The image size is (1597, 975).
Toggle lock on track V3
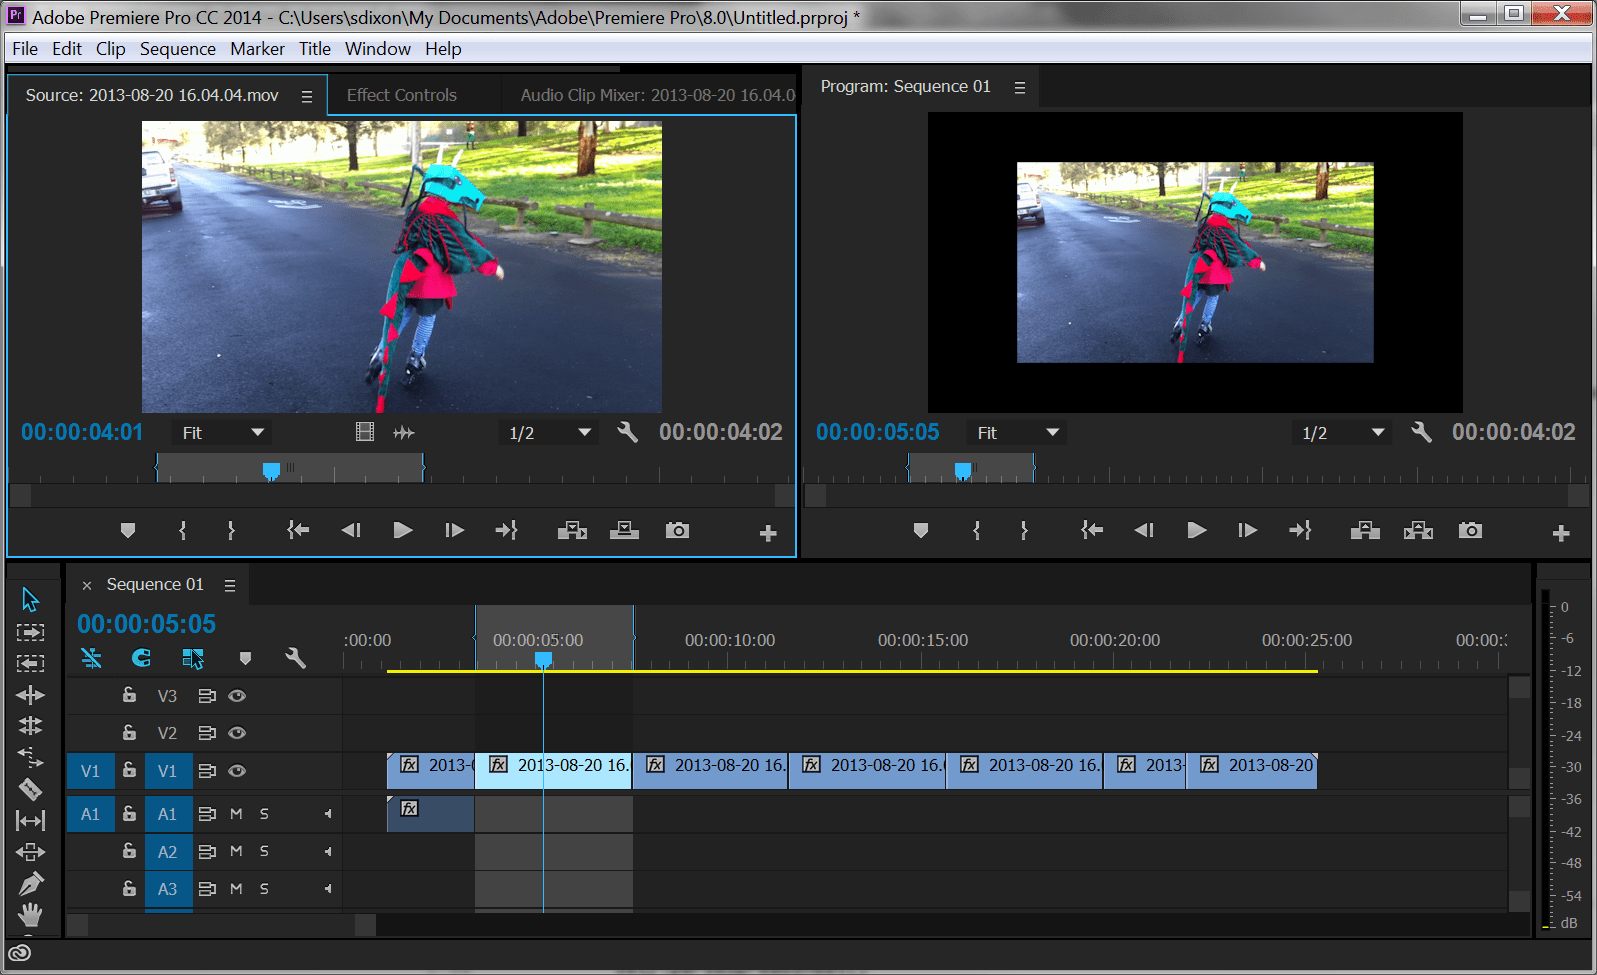click(129, 695)
